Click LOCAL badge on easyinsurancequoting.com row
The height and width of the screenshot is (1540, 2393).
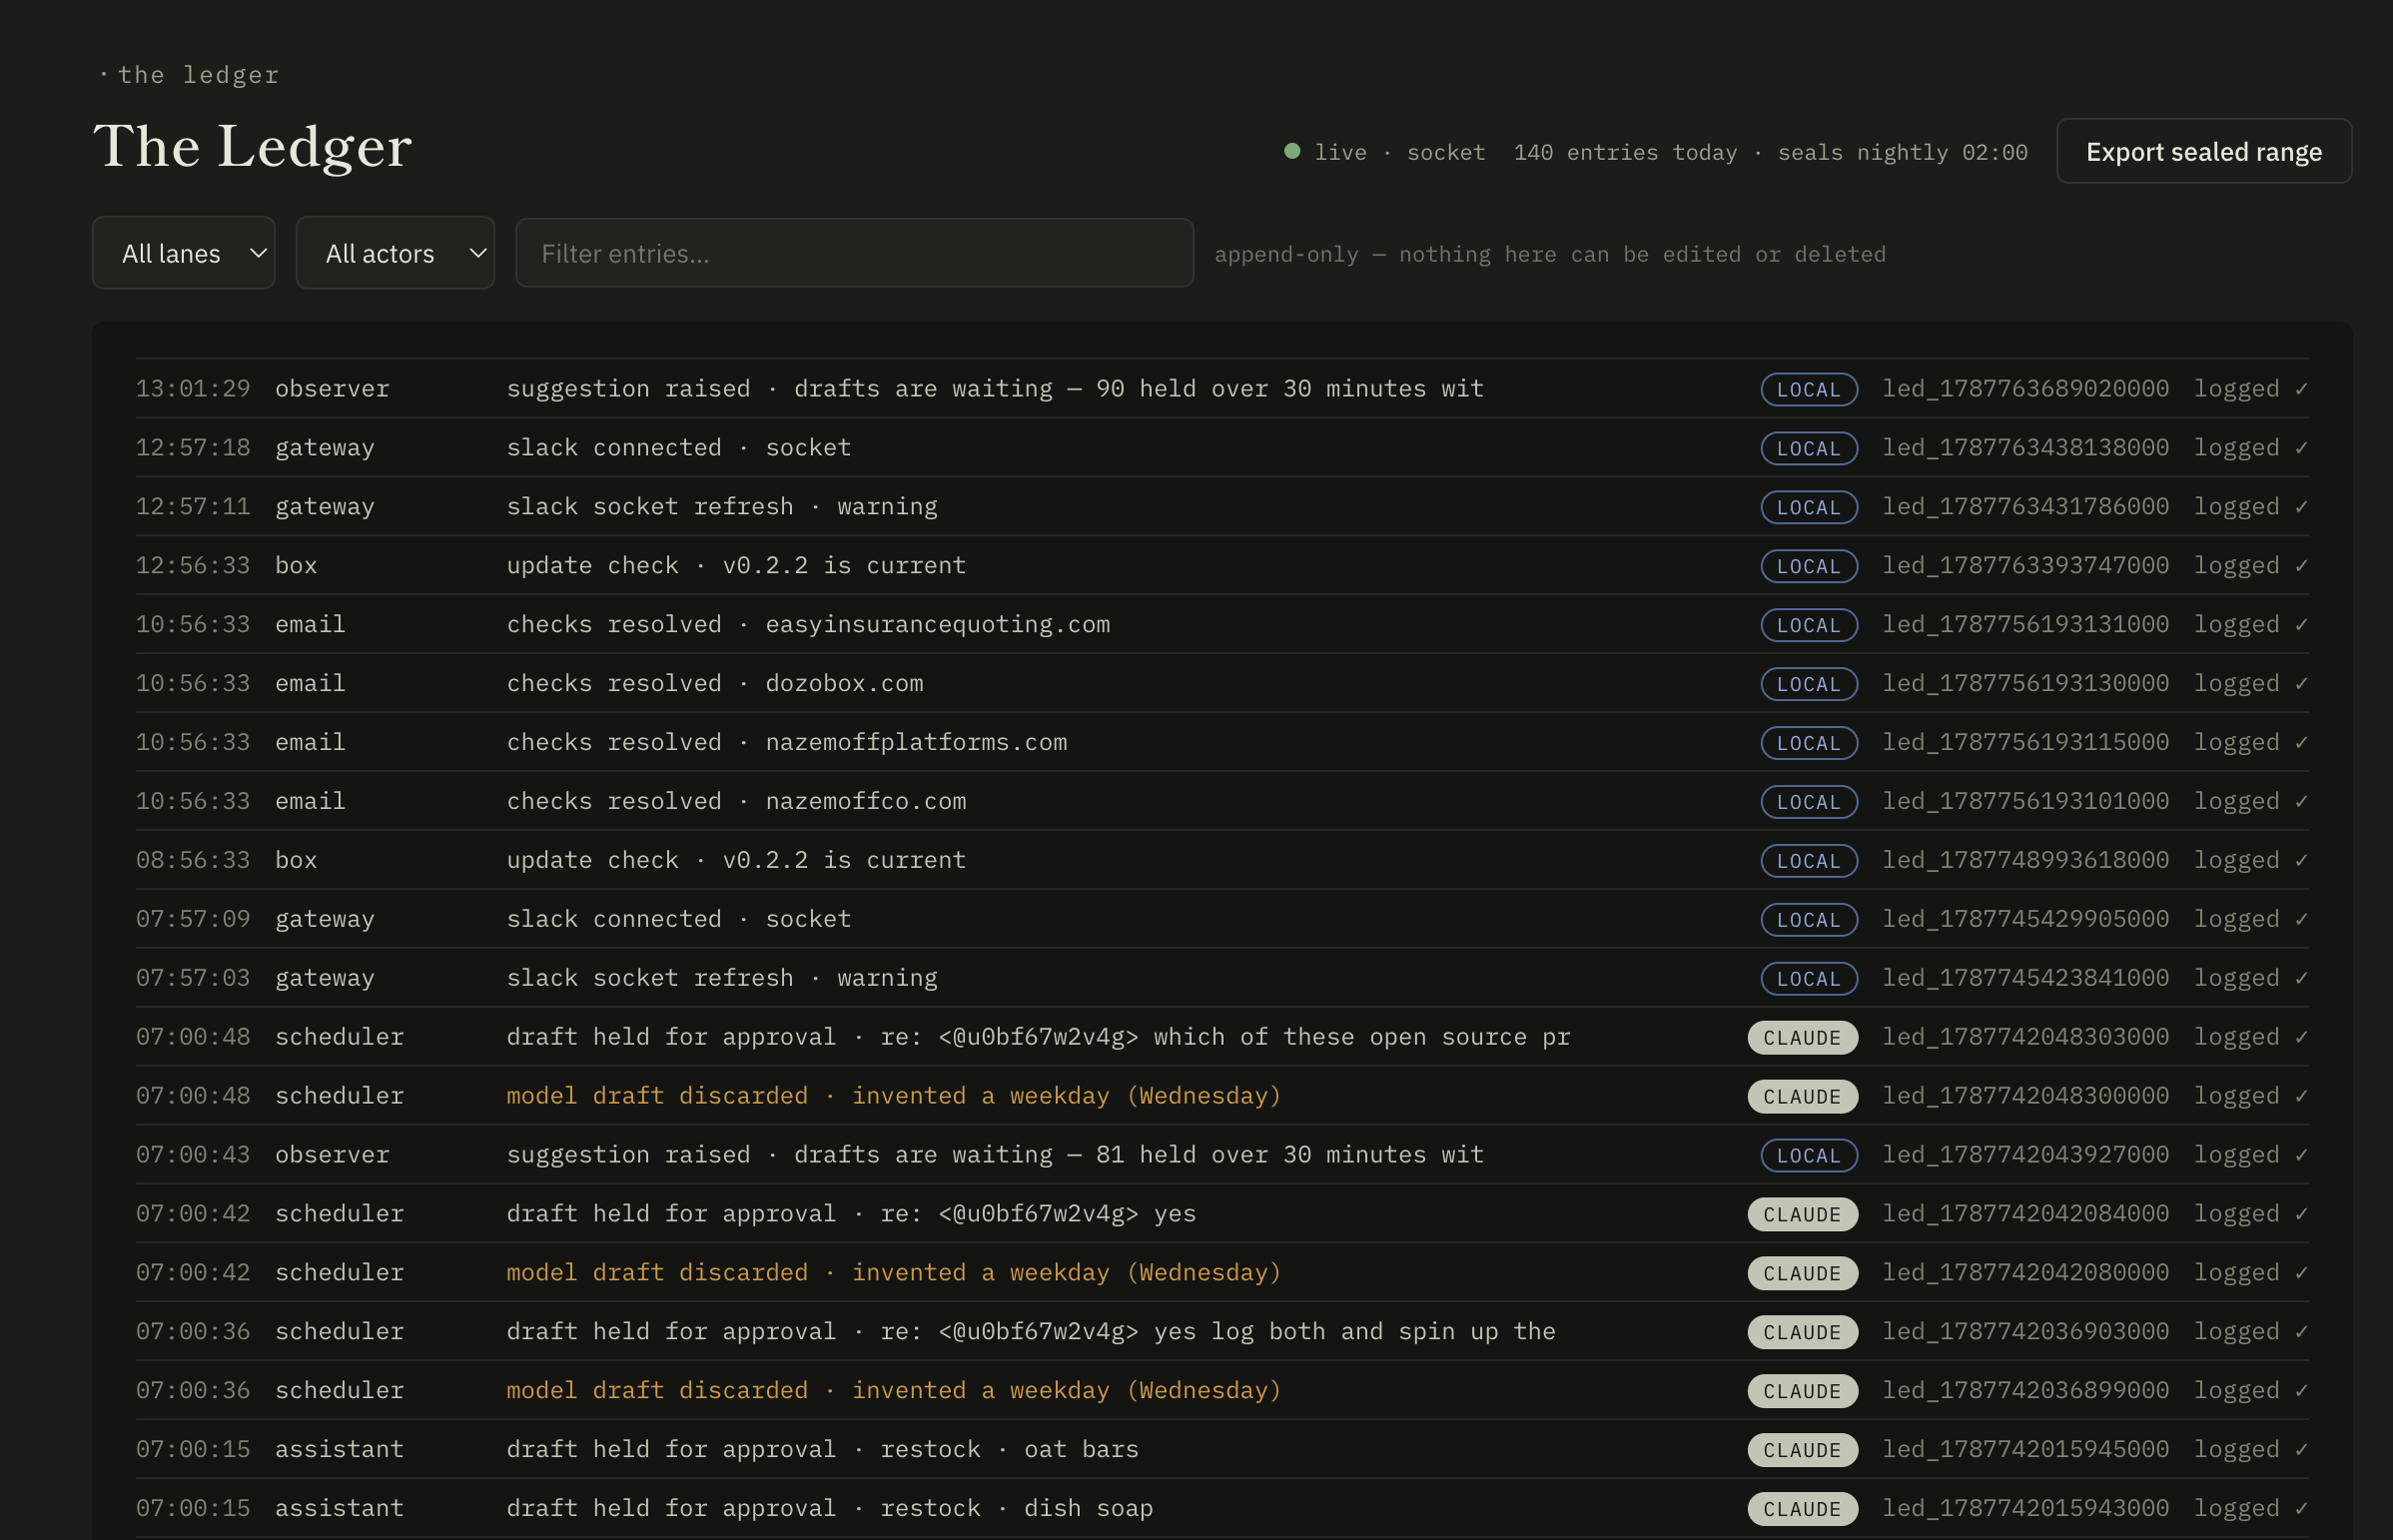1808,625
